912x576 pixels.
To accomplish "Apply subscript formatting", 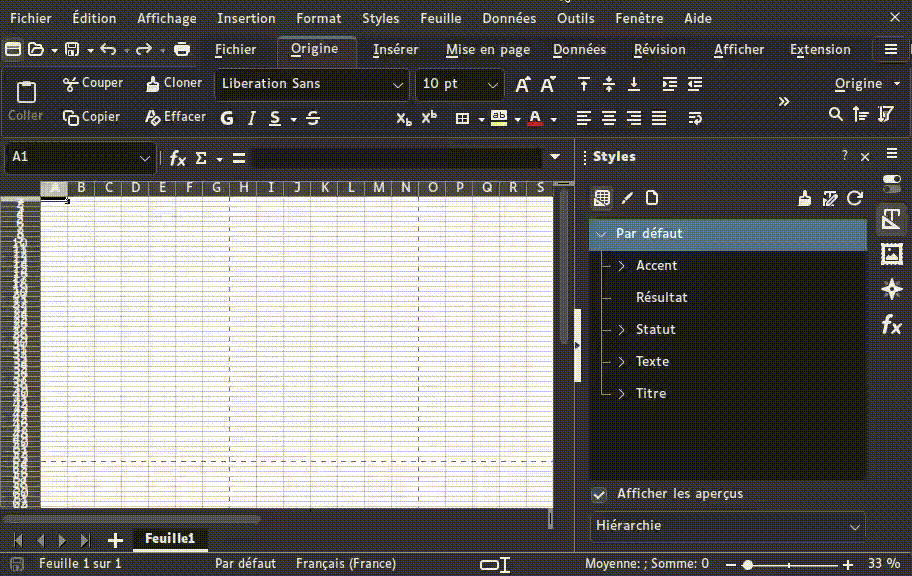I will [x=404, y=119].
